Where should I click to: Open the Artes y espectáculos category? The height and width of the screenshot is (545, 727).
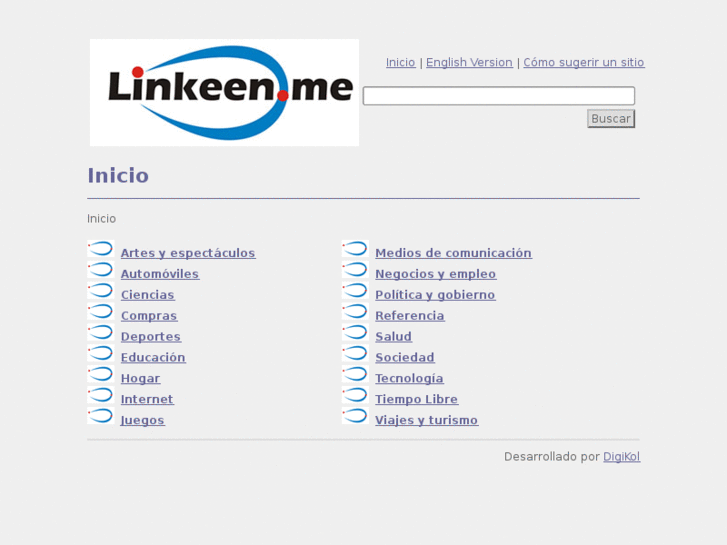click(188, 253)
